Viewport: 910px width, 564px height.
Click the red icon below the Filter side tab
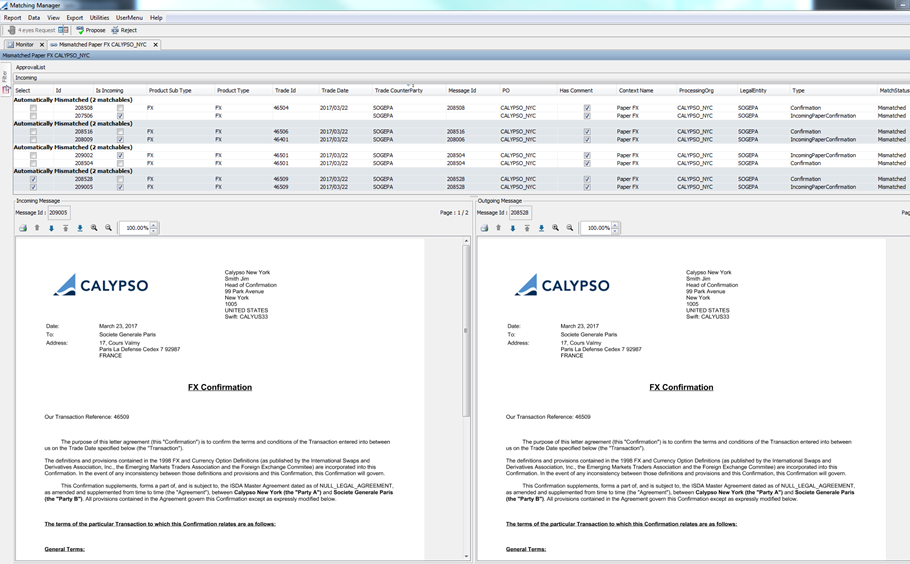point(6,89)
